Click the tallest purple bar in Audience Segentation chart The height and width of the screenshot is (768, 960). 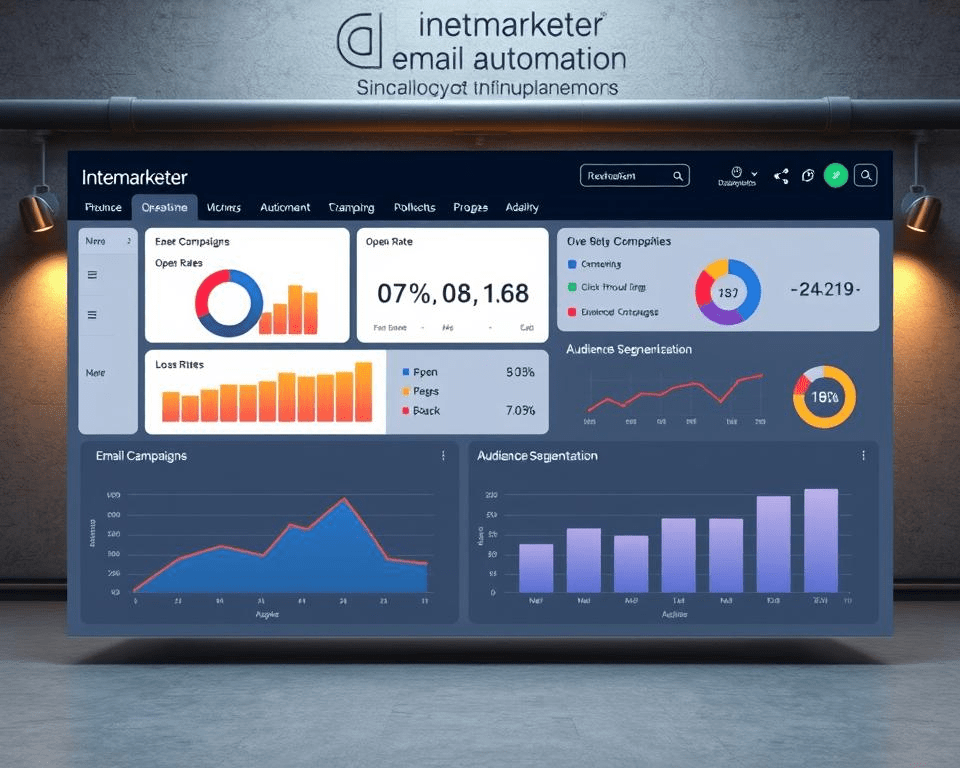pyautogui.click(x=820, y=540)
